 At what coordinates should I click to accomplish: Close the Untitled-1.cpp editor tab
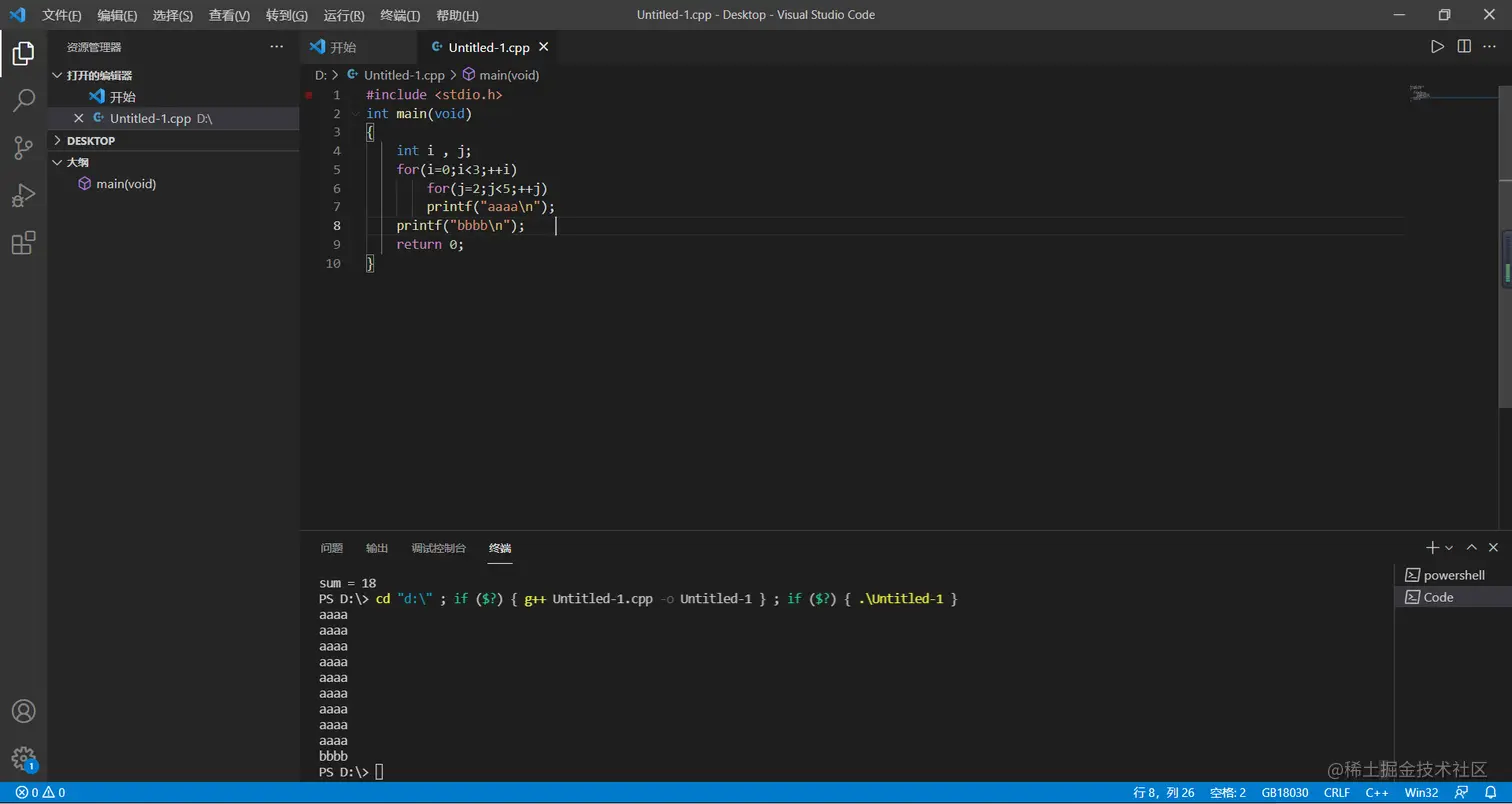(x=544, y=47)
